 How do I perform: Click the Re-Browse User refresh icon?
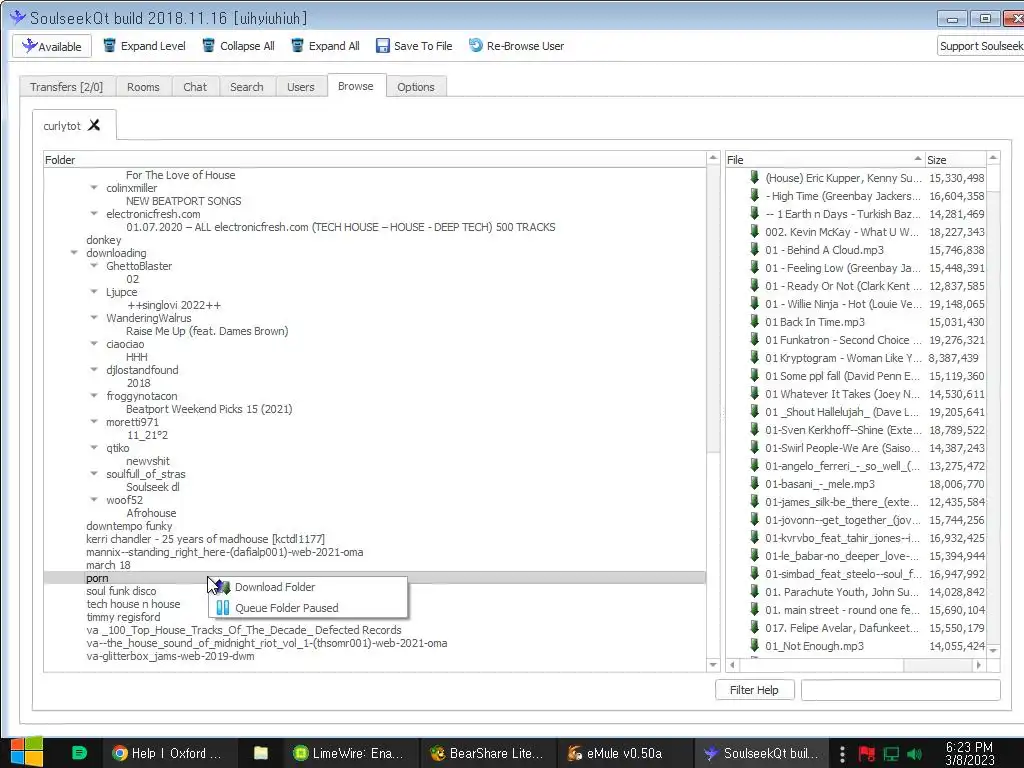[x=476, y=46]
